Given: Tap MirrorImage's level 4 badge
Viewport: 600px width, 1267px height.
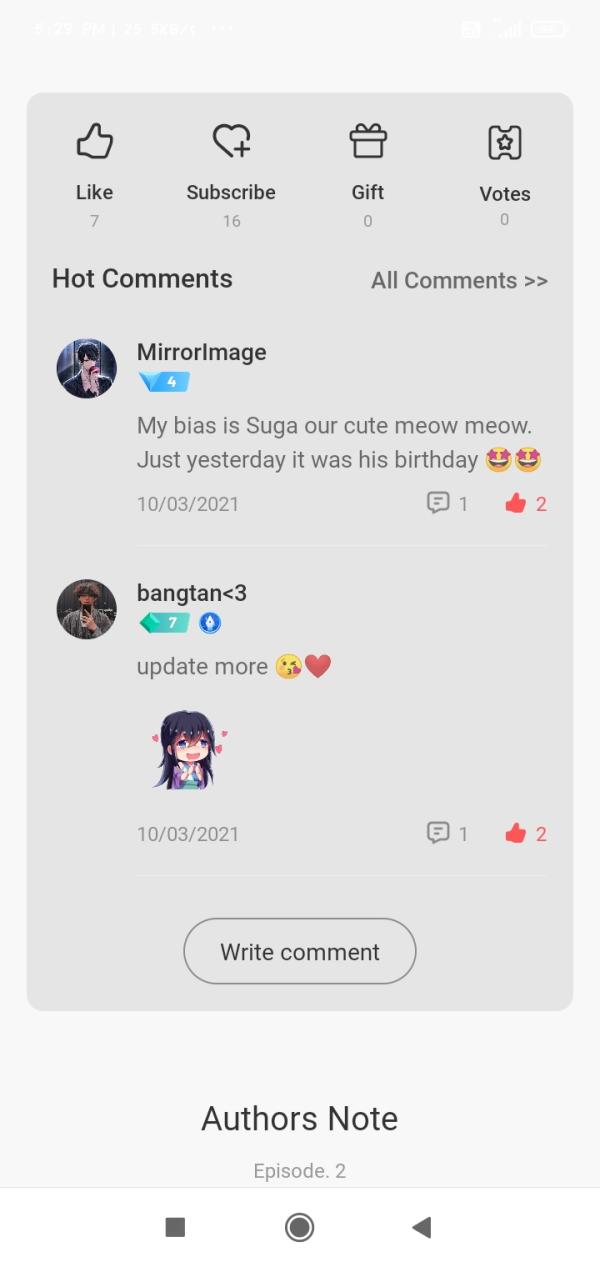Looking at the screenshot, I should 164,382.
